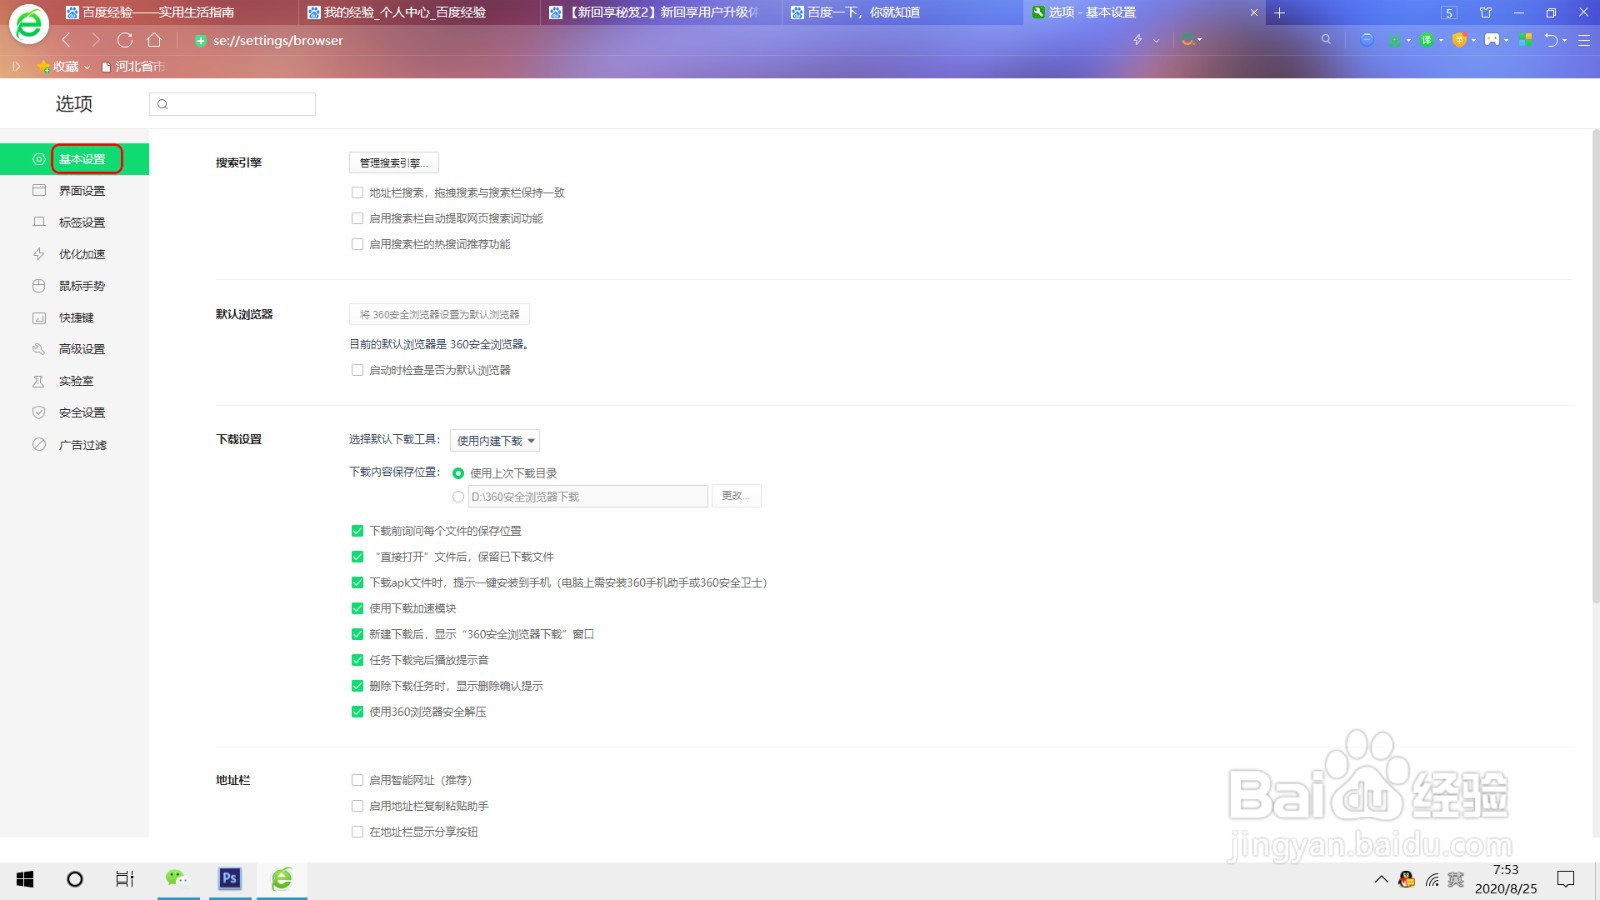Open the 收藏 favorites menu
Screen dimensions: 1600x900
tap(63, 66)
